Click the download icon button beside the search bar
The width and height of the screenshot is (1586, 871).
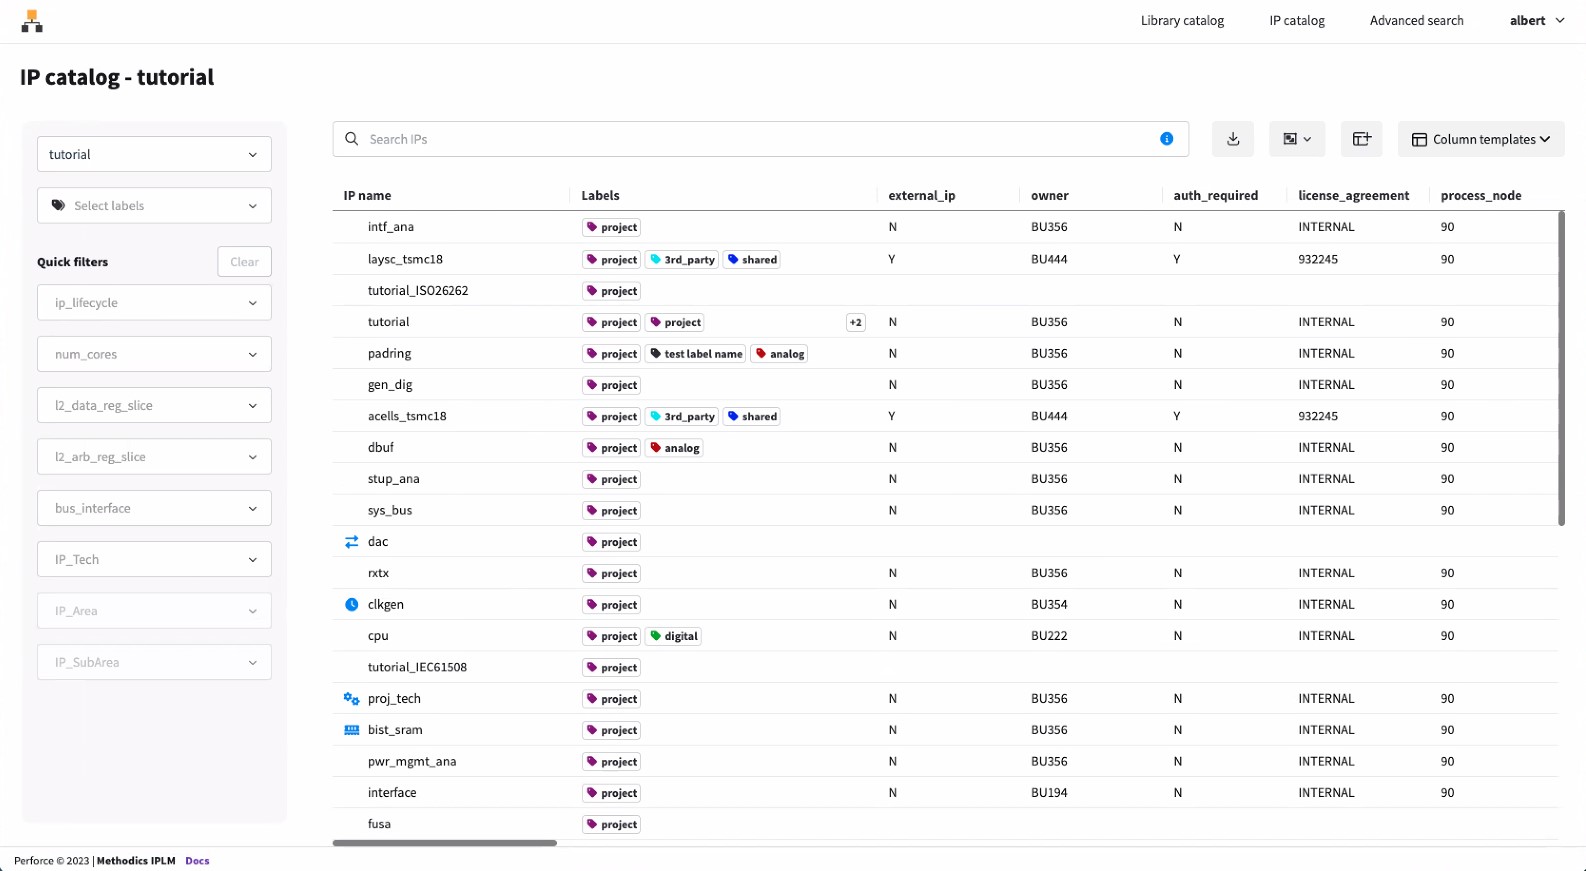[1233, 139]
